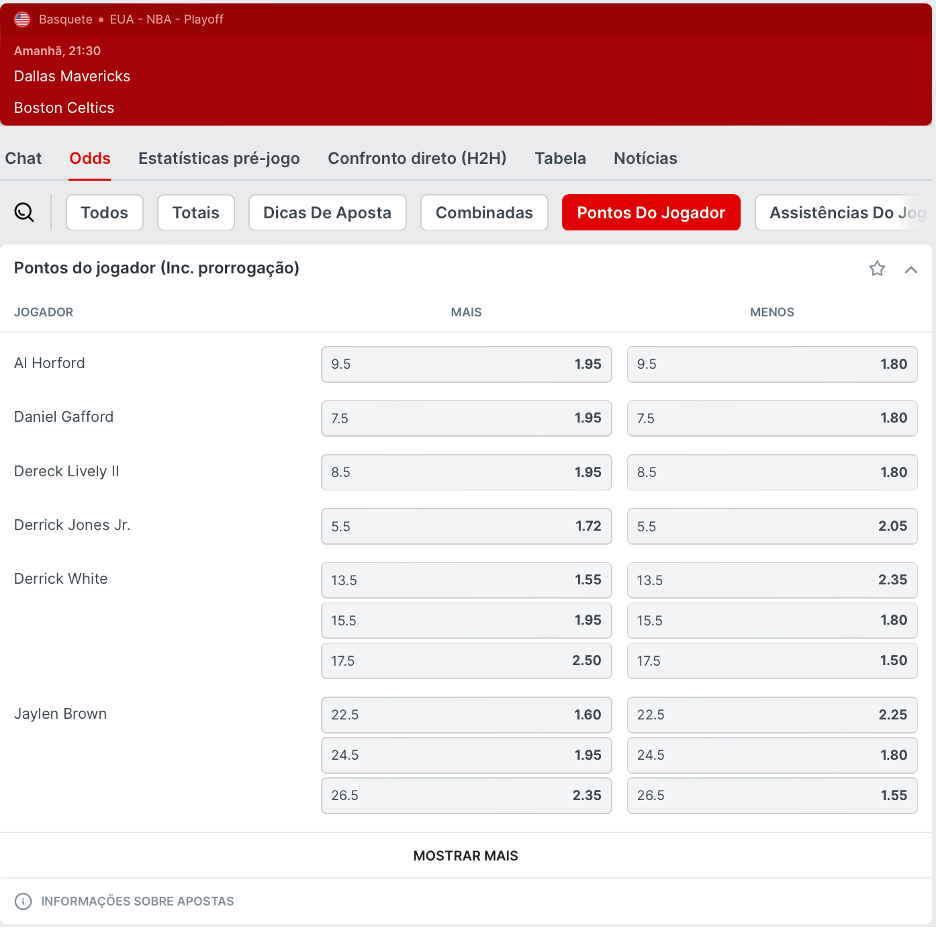Click the match time Amanhã, 21:30
This screenshot has width=936, height=928.
click(57, 51)
